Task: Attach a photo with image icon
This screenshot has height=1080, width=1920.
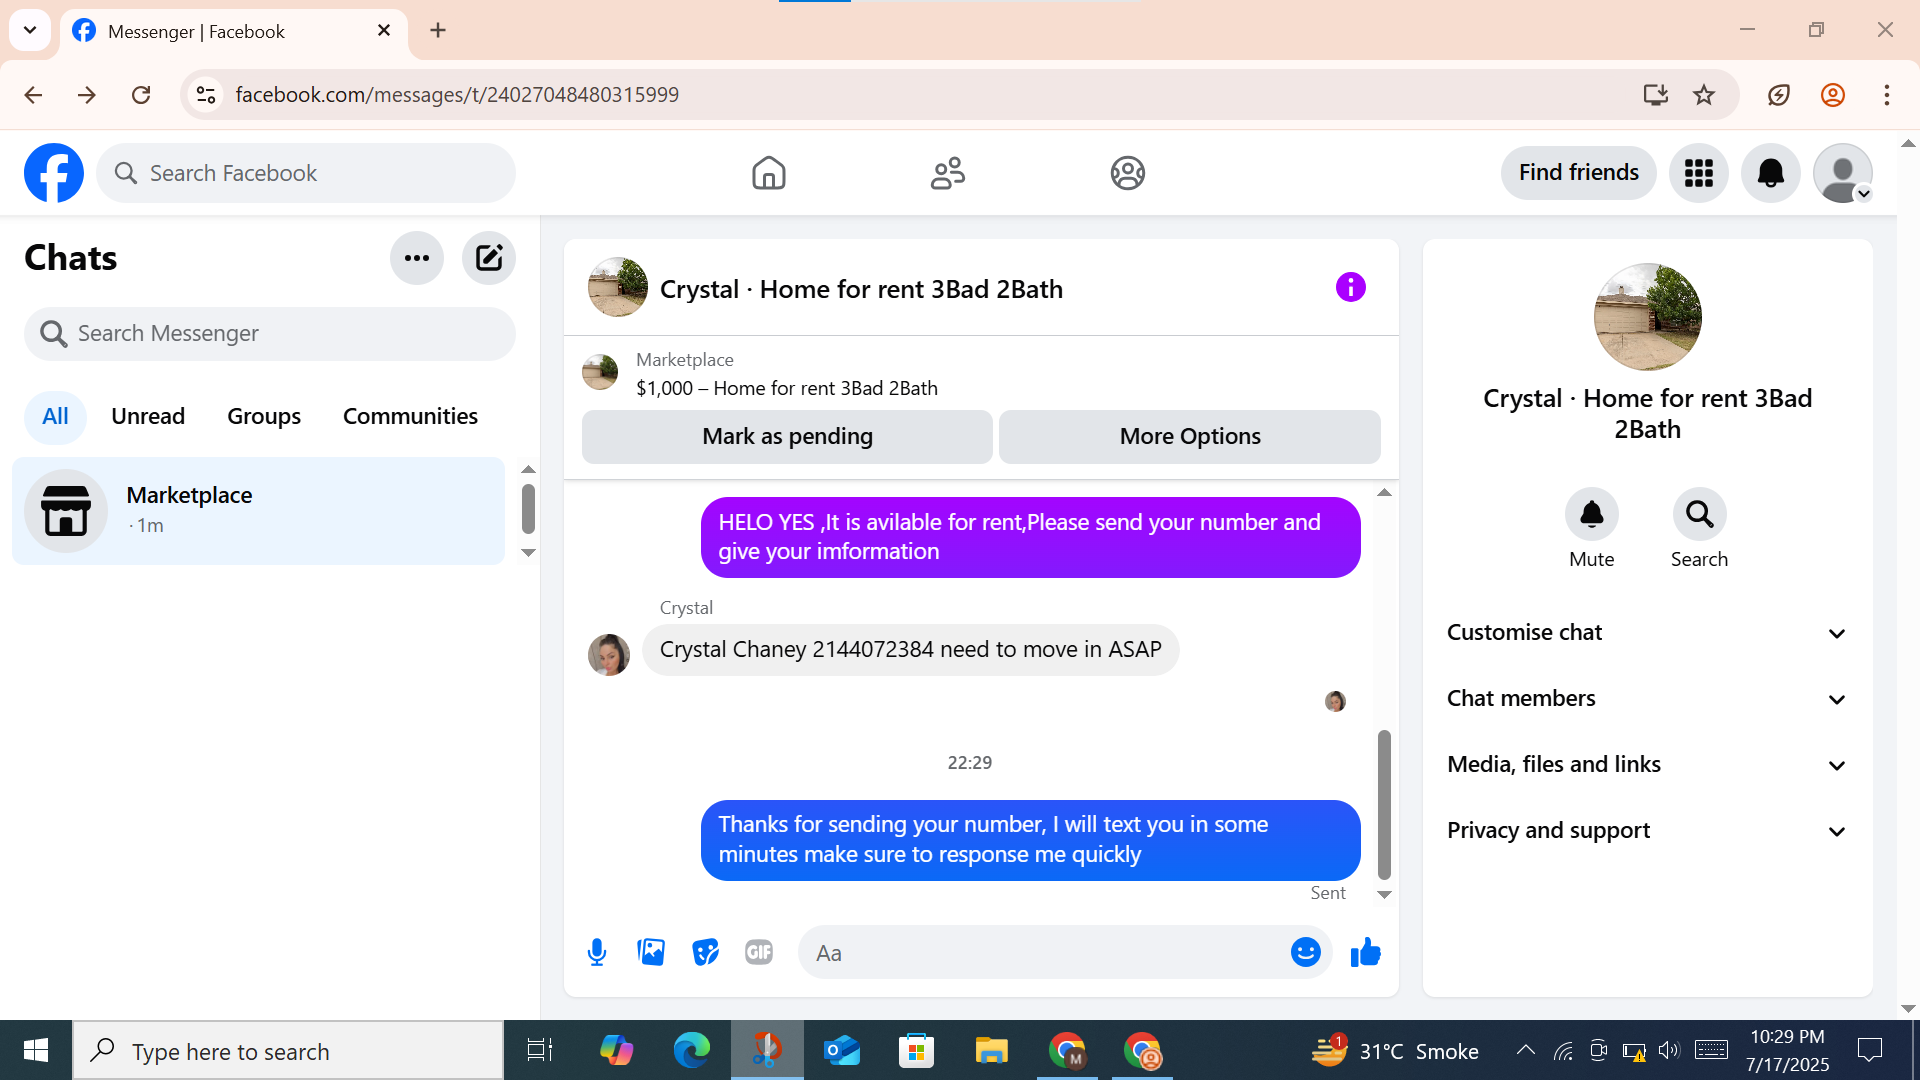Action: [x=651, y=952]
